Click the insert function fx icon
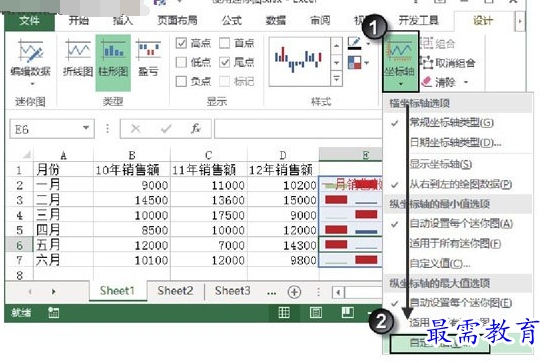Viewport: 548px width, 363px height. (x=196, y=129)
